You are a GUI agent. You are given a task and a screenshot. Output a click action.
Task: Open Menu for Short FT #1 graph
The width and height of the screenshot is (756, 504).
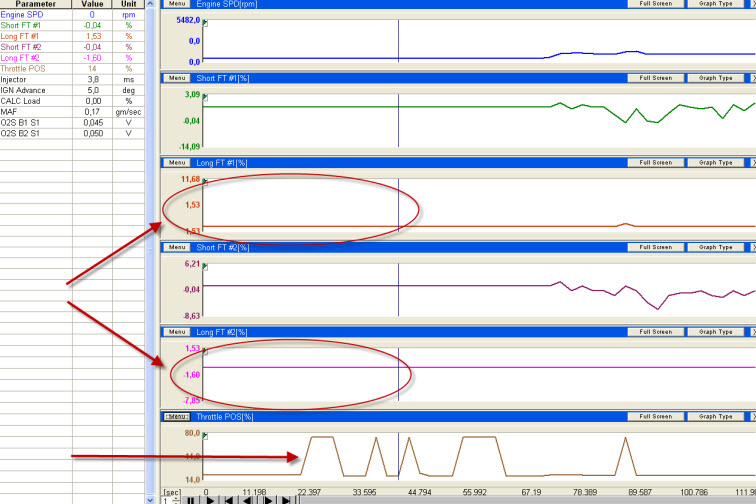tap(177, 77)
